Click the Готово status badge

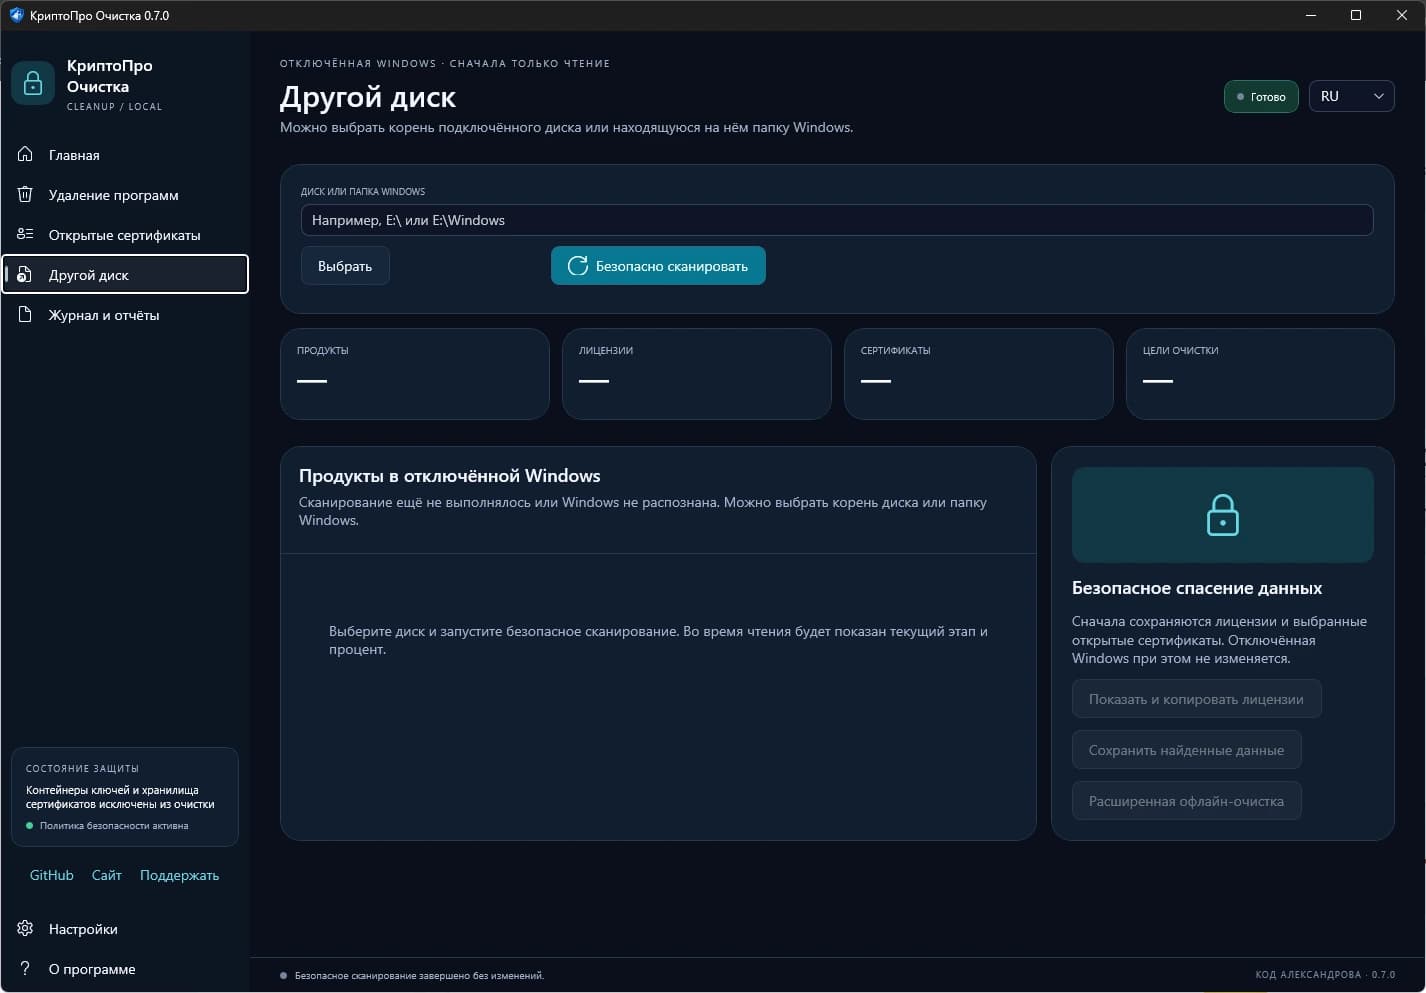click(1261, 96)
